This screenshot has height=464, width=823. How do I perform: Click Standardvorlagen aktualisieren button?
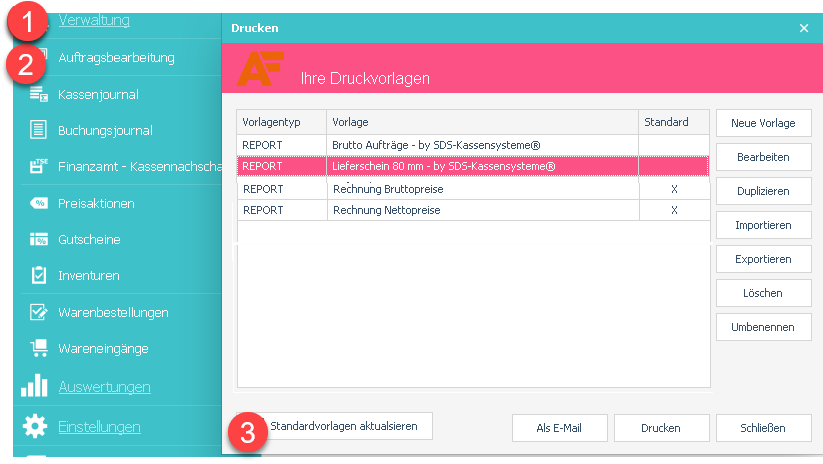(x=344, y=426)
